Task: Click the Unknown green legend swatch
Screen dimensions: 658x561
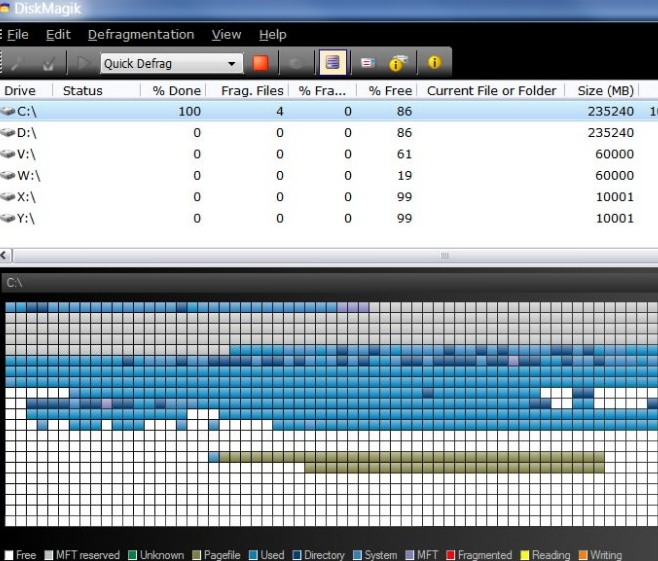Action: (133, 555)
